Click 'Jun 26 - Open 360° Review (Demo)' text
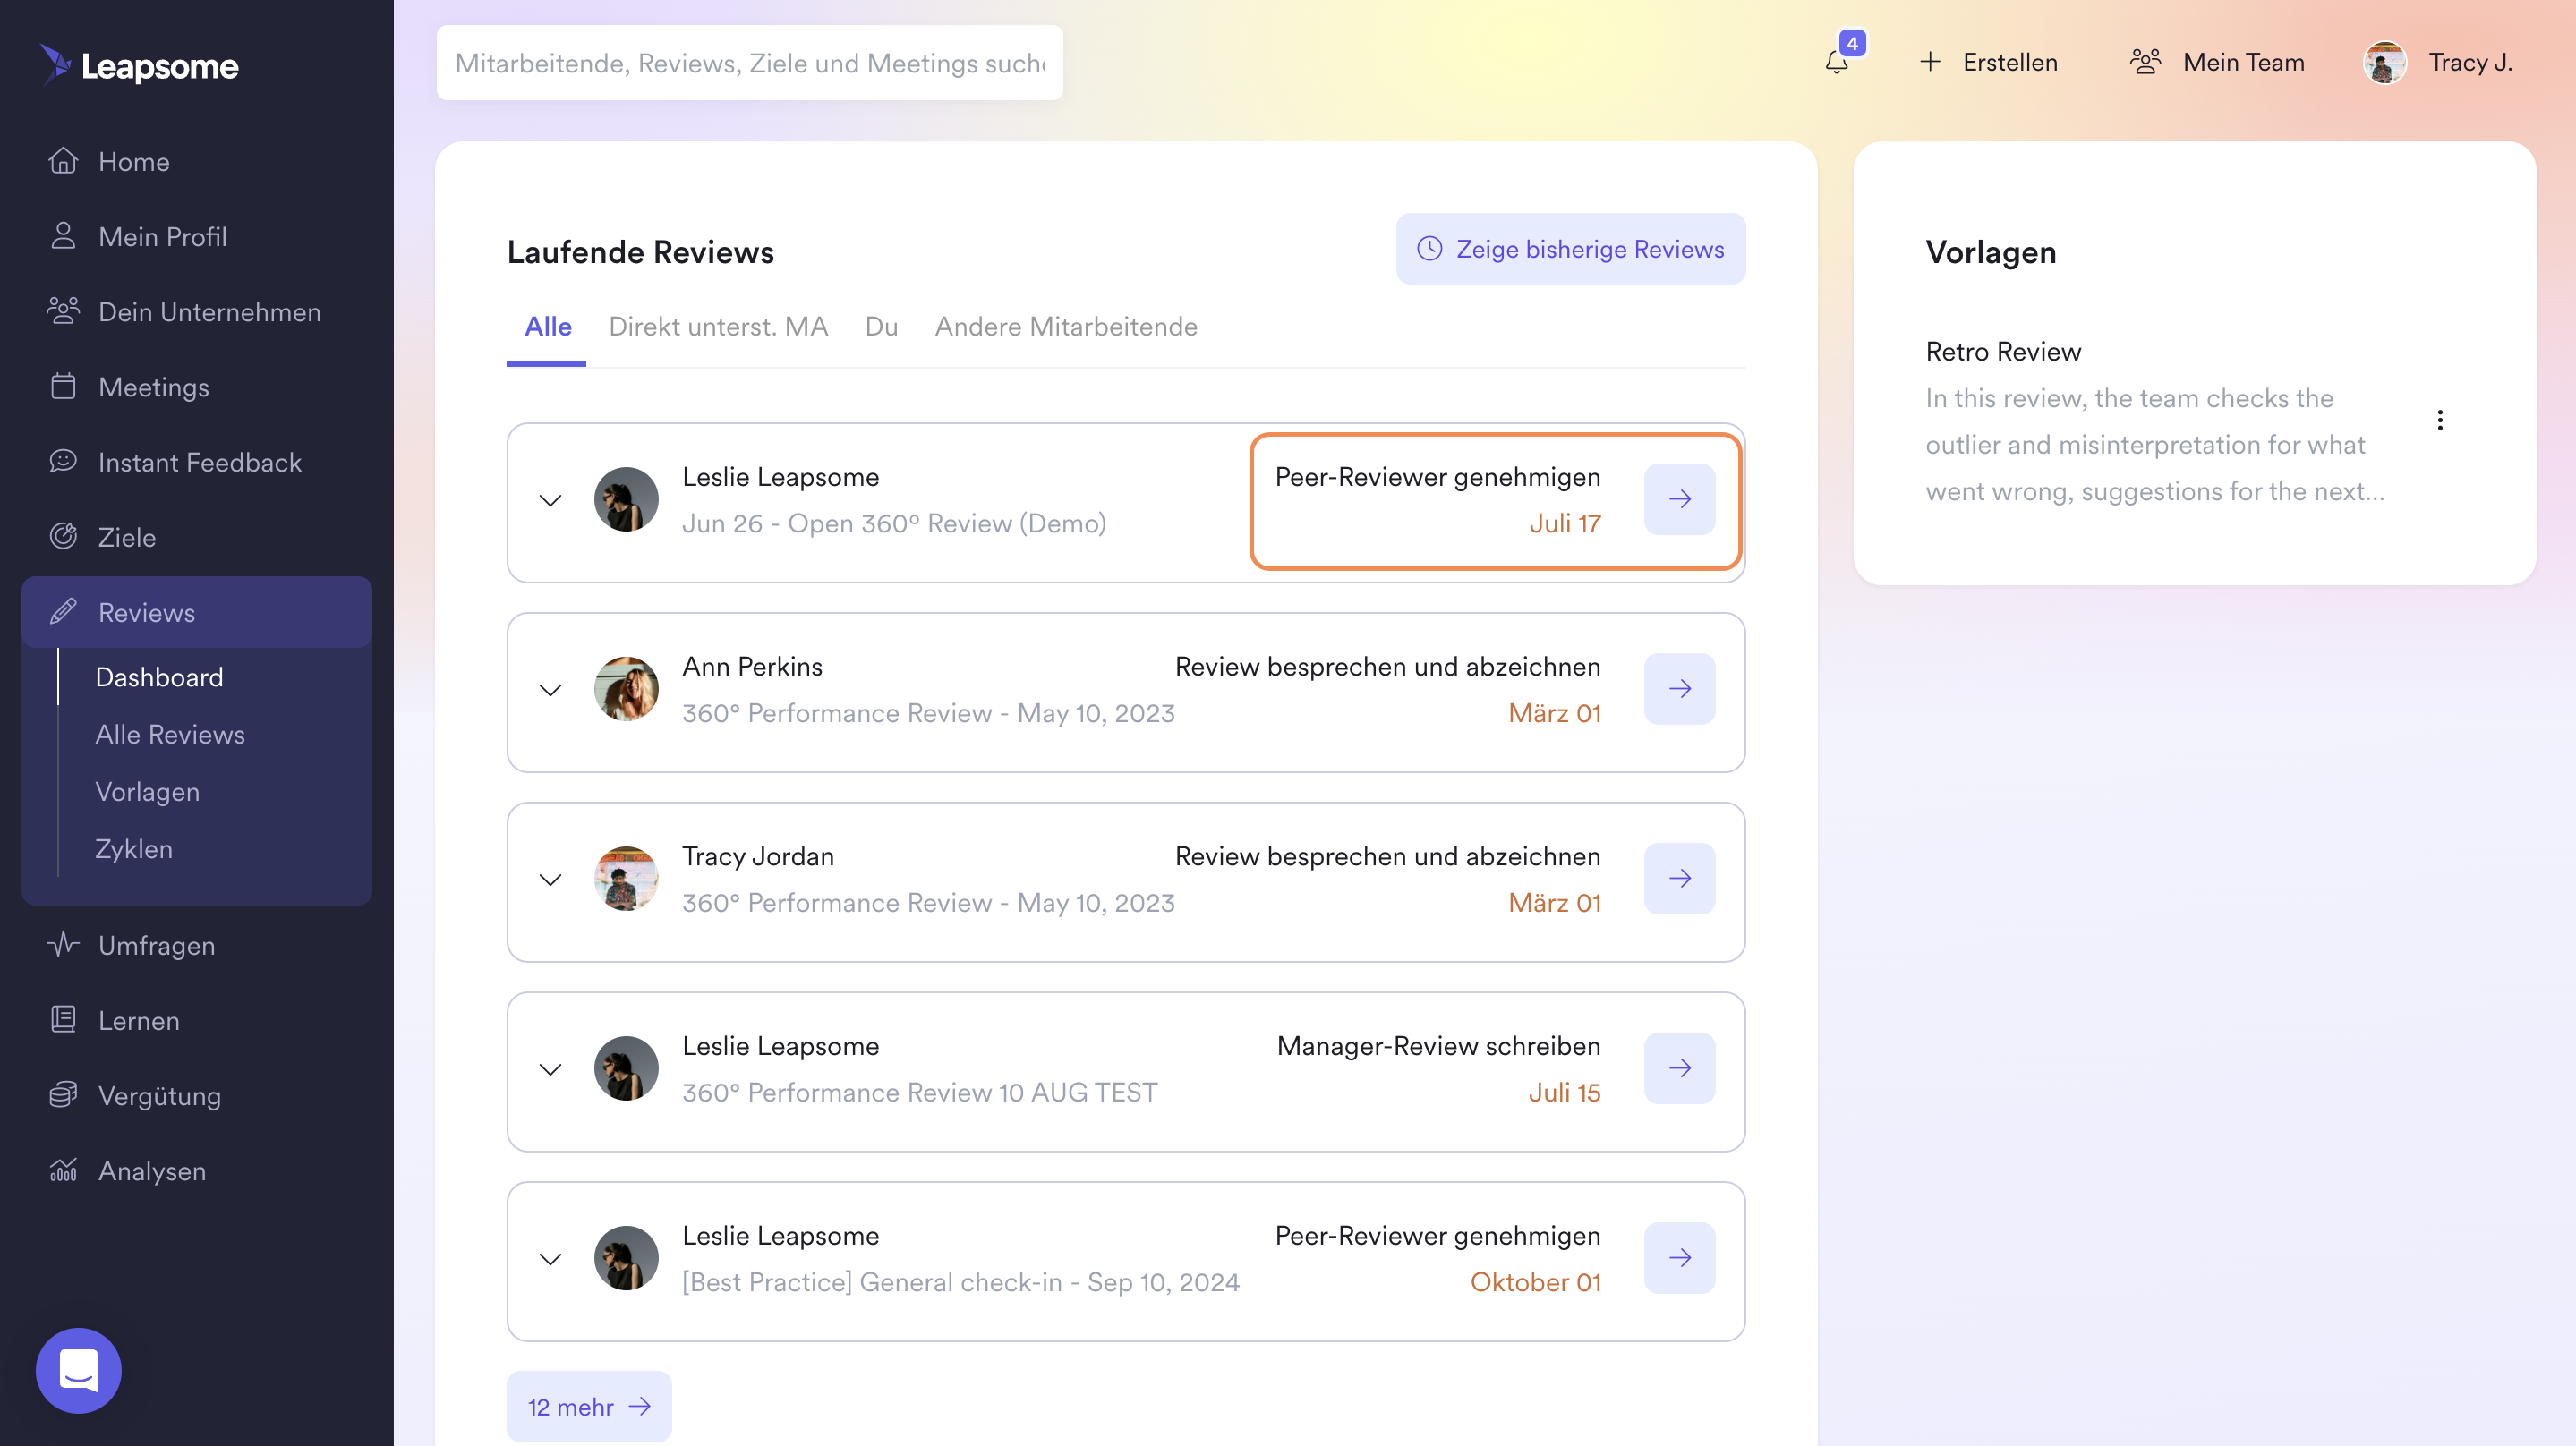The image size is (2576, 1446). pos(894,523)
